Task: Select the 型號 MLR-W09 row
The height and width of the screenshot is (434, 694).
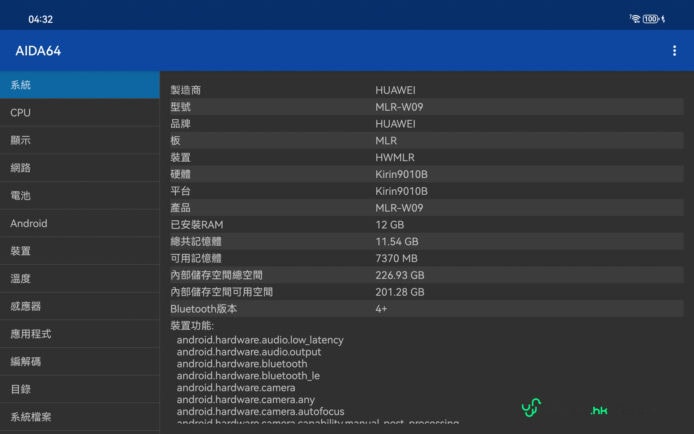Action: pos(427,107)
